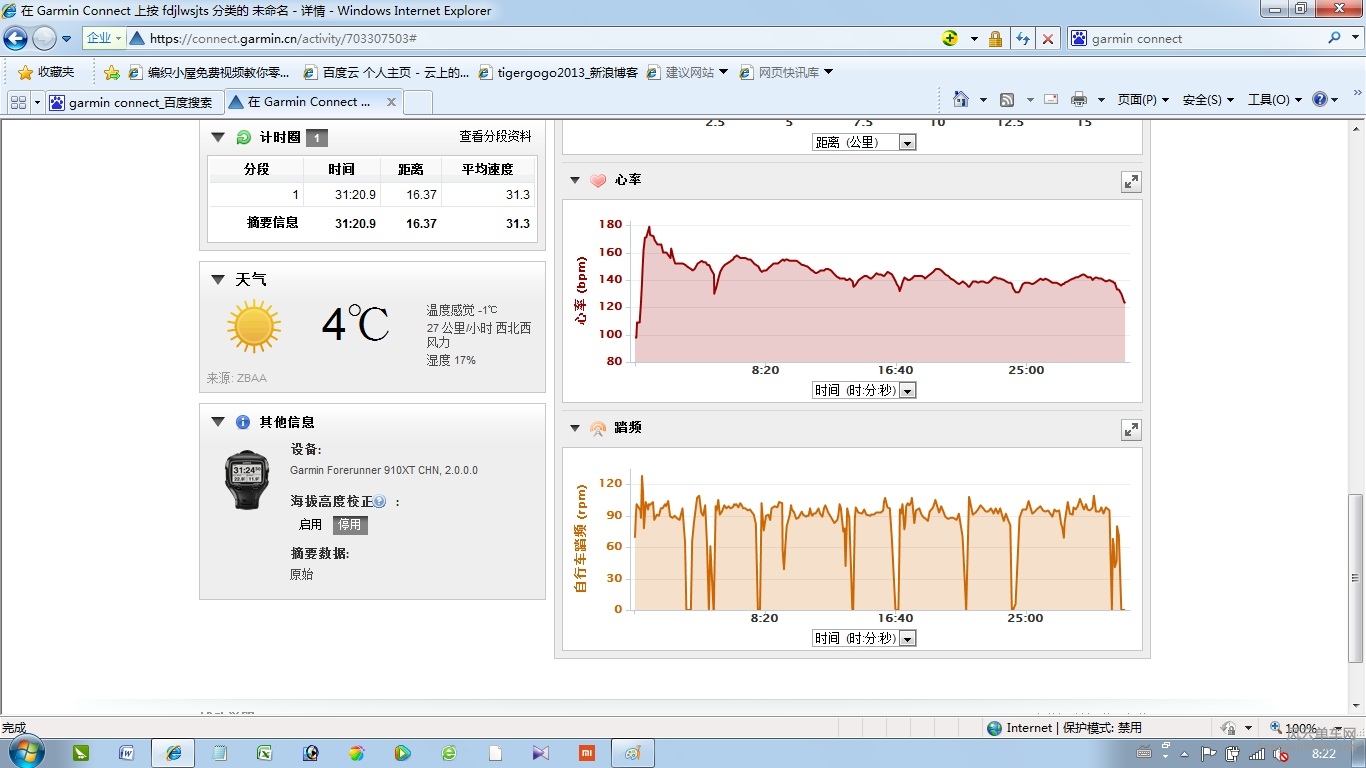
Task: Click the Start button on taskbar
Action: pyautogui.click(x=24, y=753)
